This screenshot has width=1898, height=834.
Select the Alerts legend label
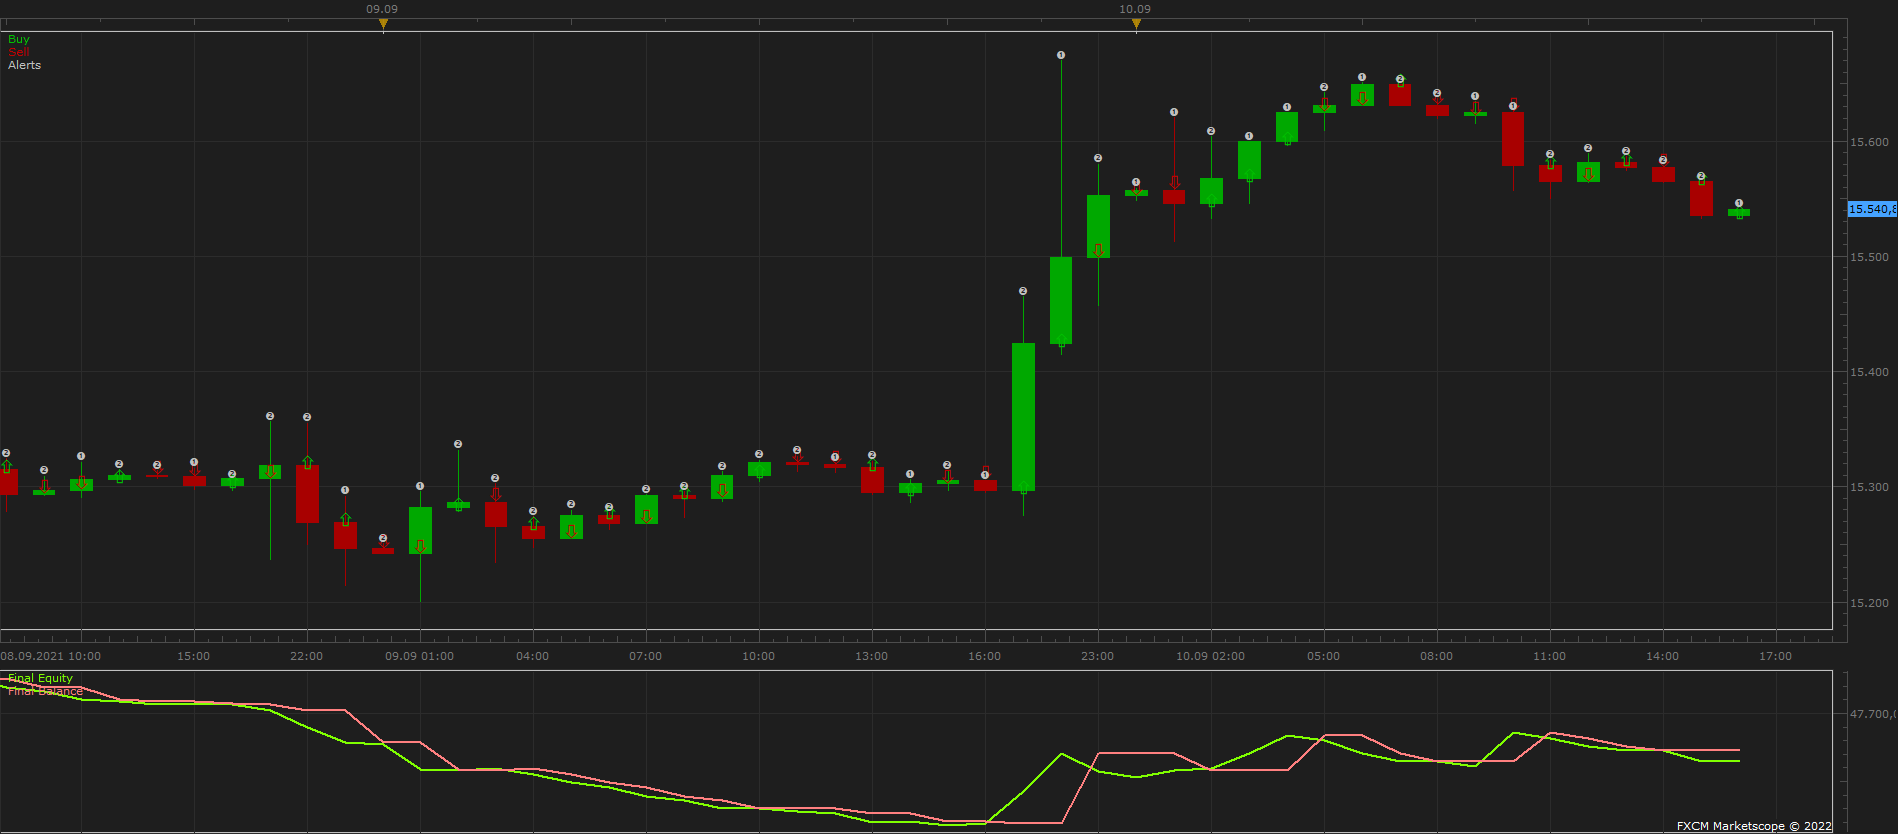point(25,65)
